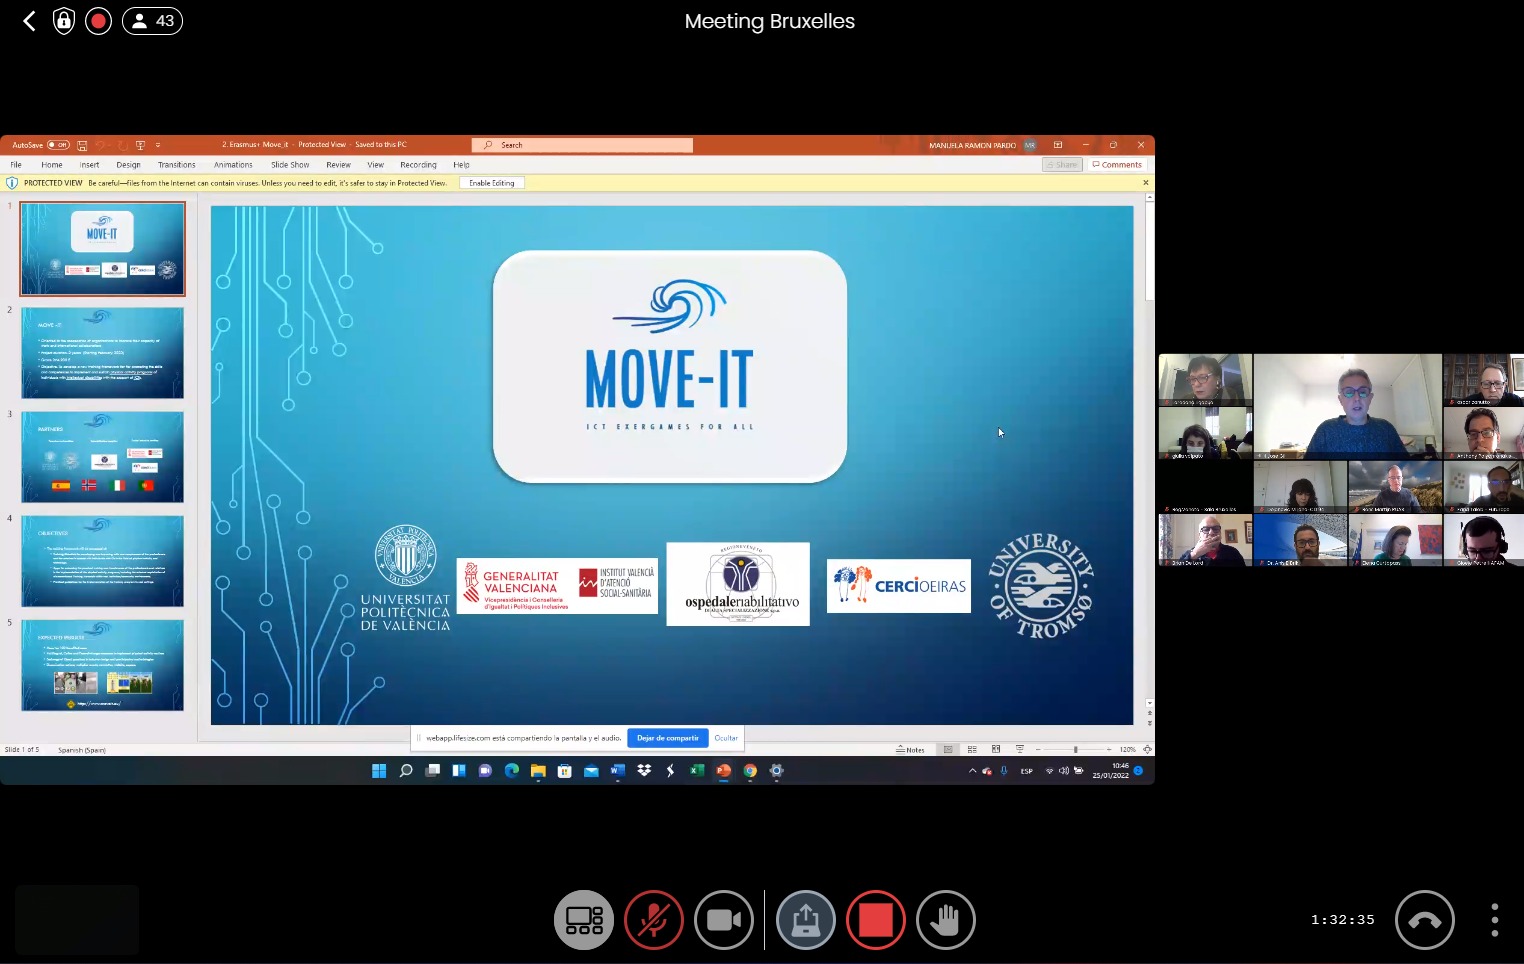
Task: Open the meeting lock icon
Action: click(x=64, y=21)
